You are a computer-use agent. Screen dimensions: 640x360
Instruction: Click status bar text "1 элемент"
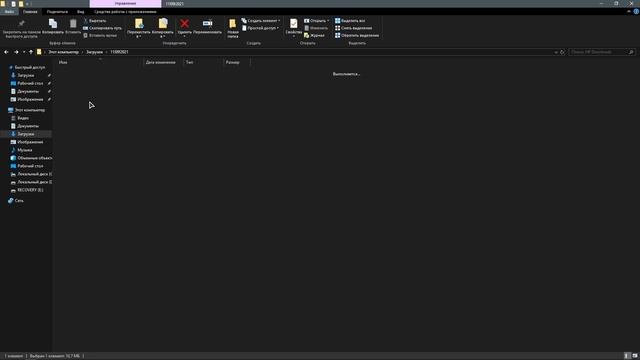14,356
